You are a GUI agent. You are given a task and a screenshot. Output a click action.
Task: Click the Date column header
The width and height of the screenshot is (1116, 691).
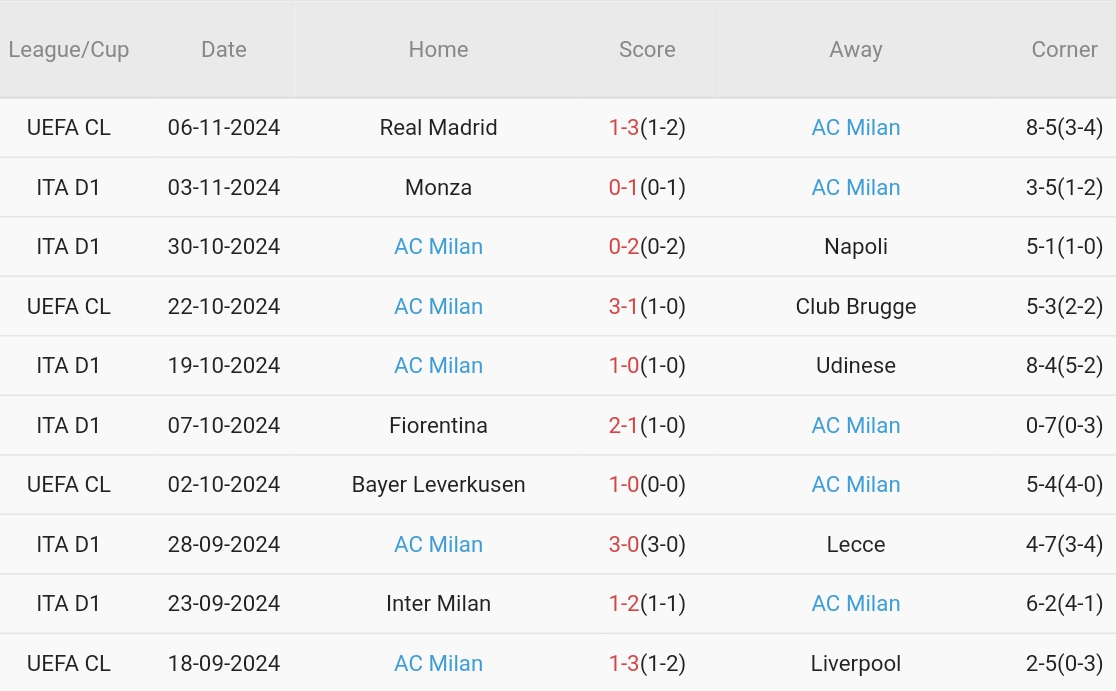pyautogui.click(x=224, y=49)
